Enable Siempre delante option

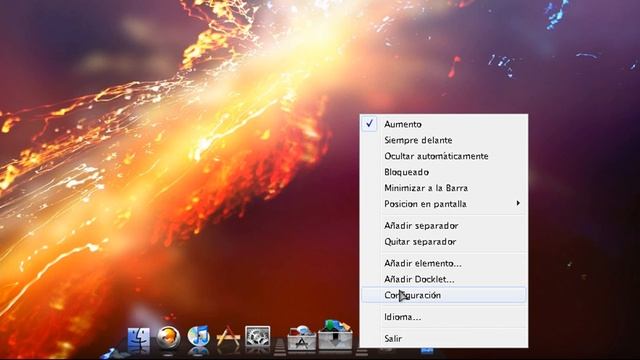444,140
